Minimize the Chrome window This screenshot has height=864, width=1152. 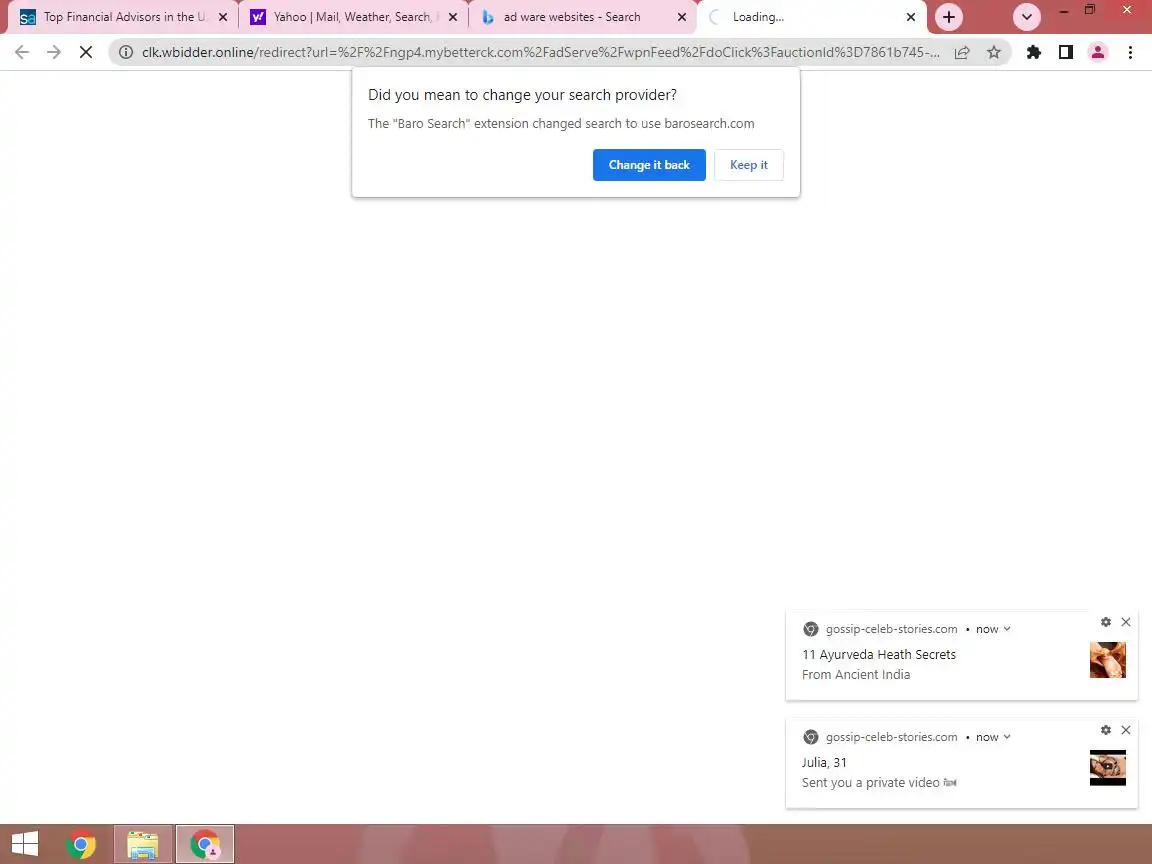click(x=1063, y=10)
